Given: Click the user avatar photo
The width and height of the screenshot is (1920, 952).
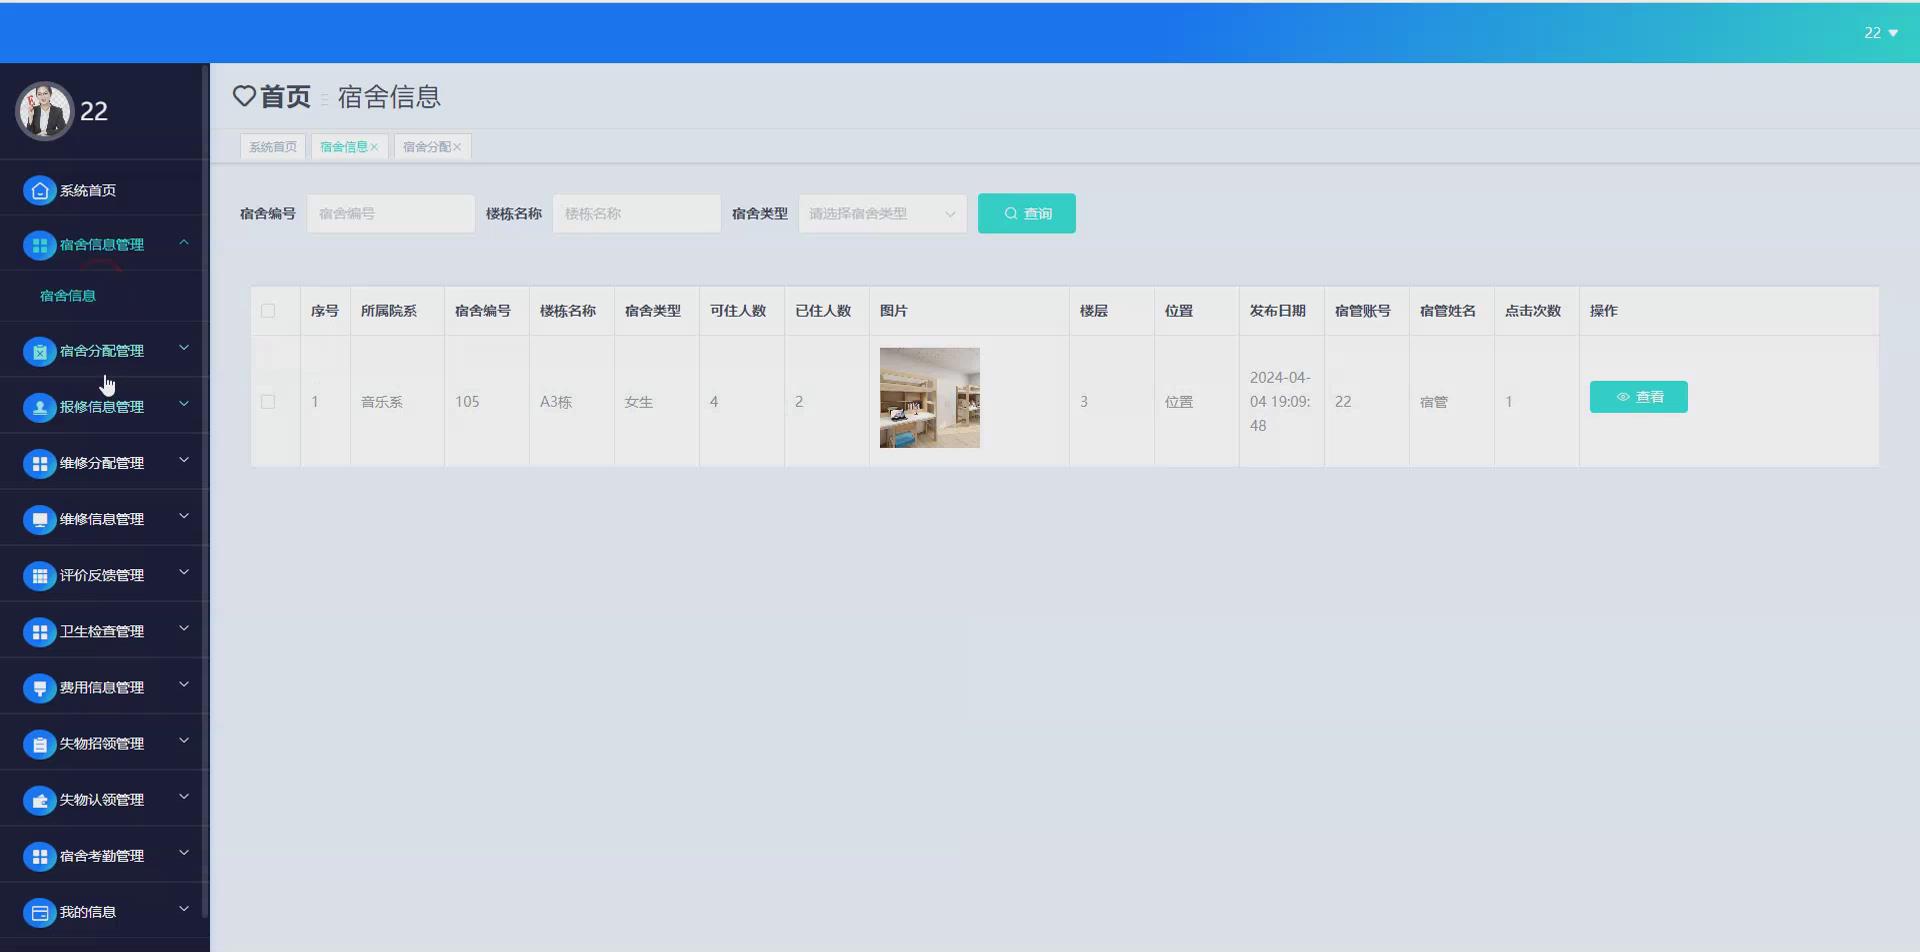Looking at the screenshot, I should [x=44, y=111].
